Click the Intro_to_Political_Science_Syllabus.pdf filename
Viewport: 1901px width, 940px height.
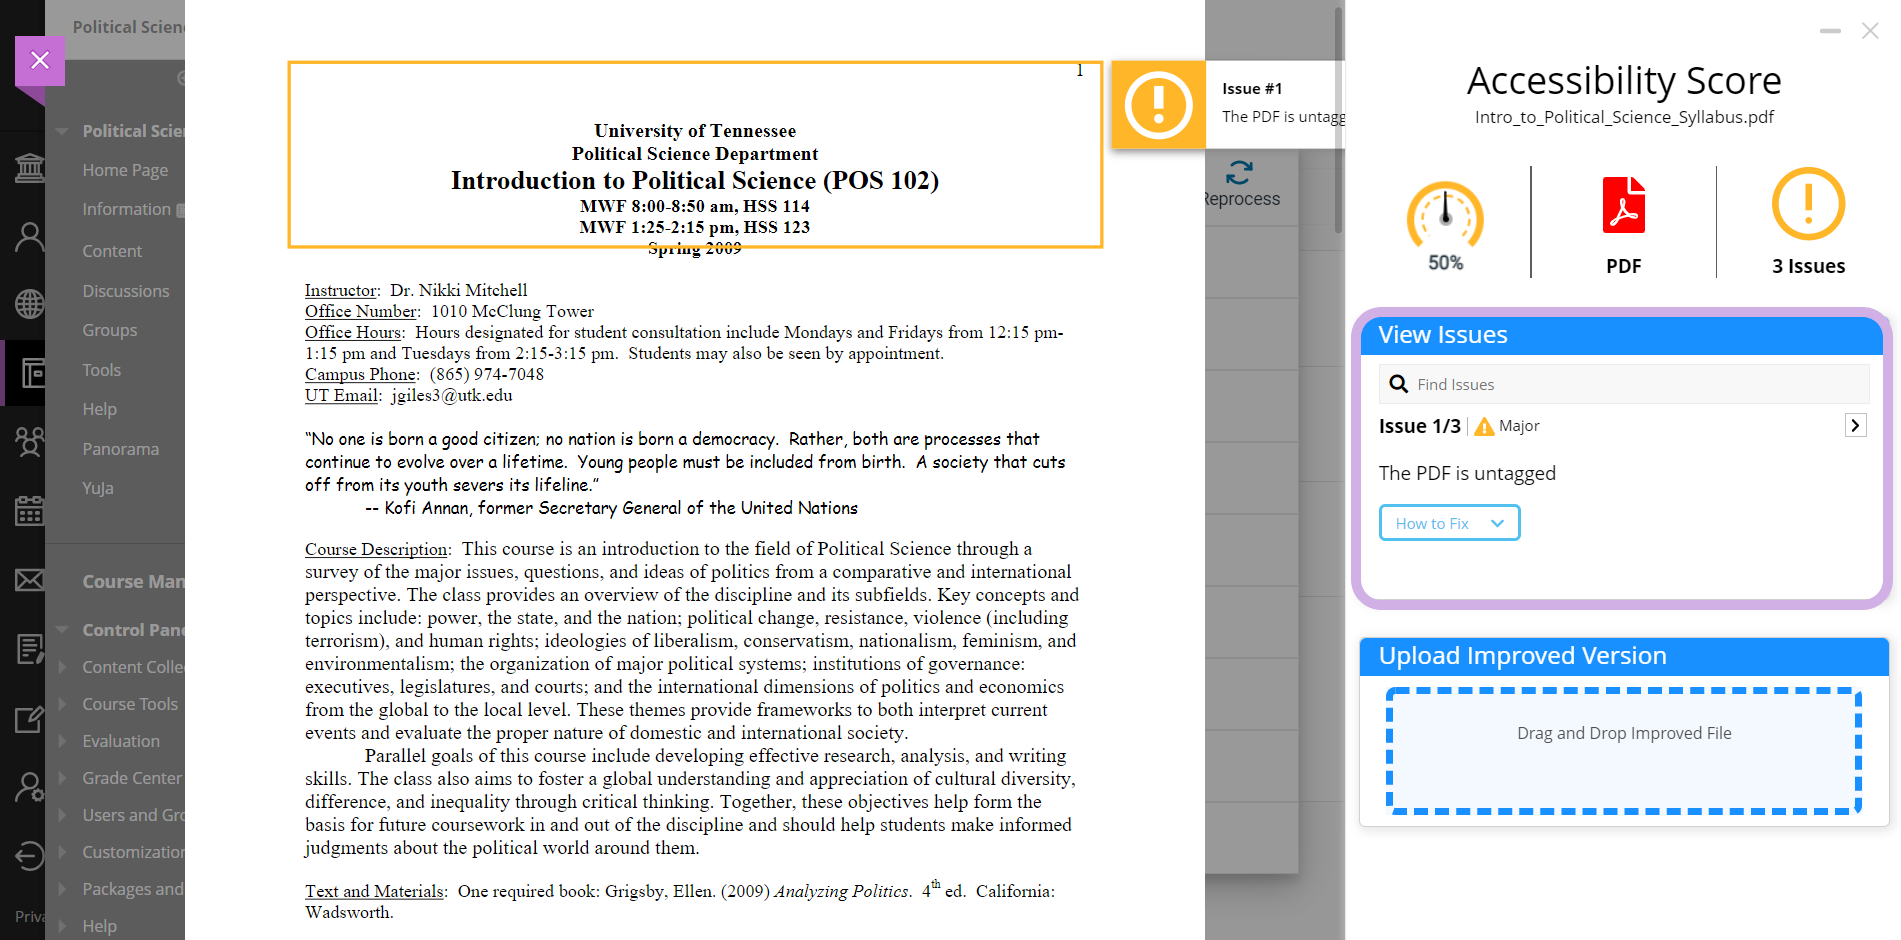[x=1624, y=117]
